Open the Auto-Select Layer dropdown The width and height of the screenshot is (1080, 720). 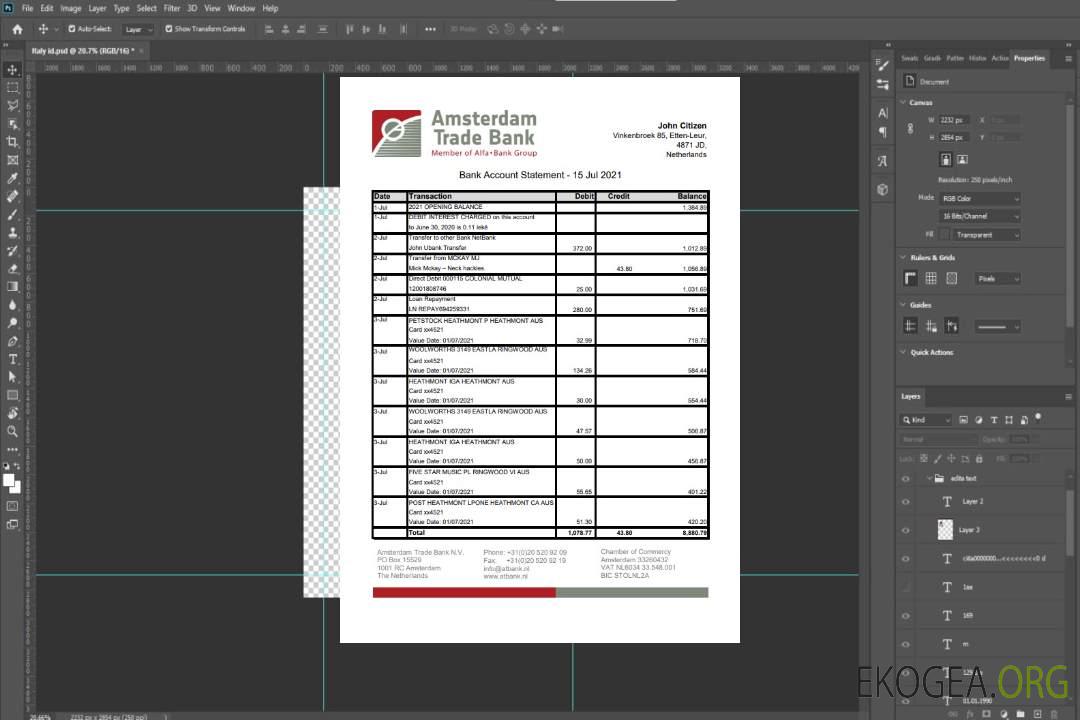click(138, 29)
